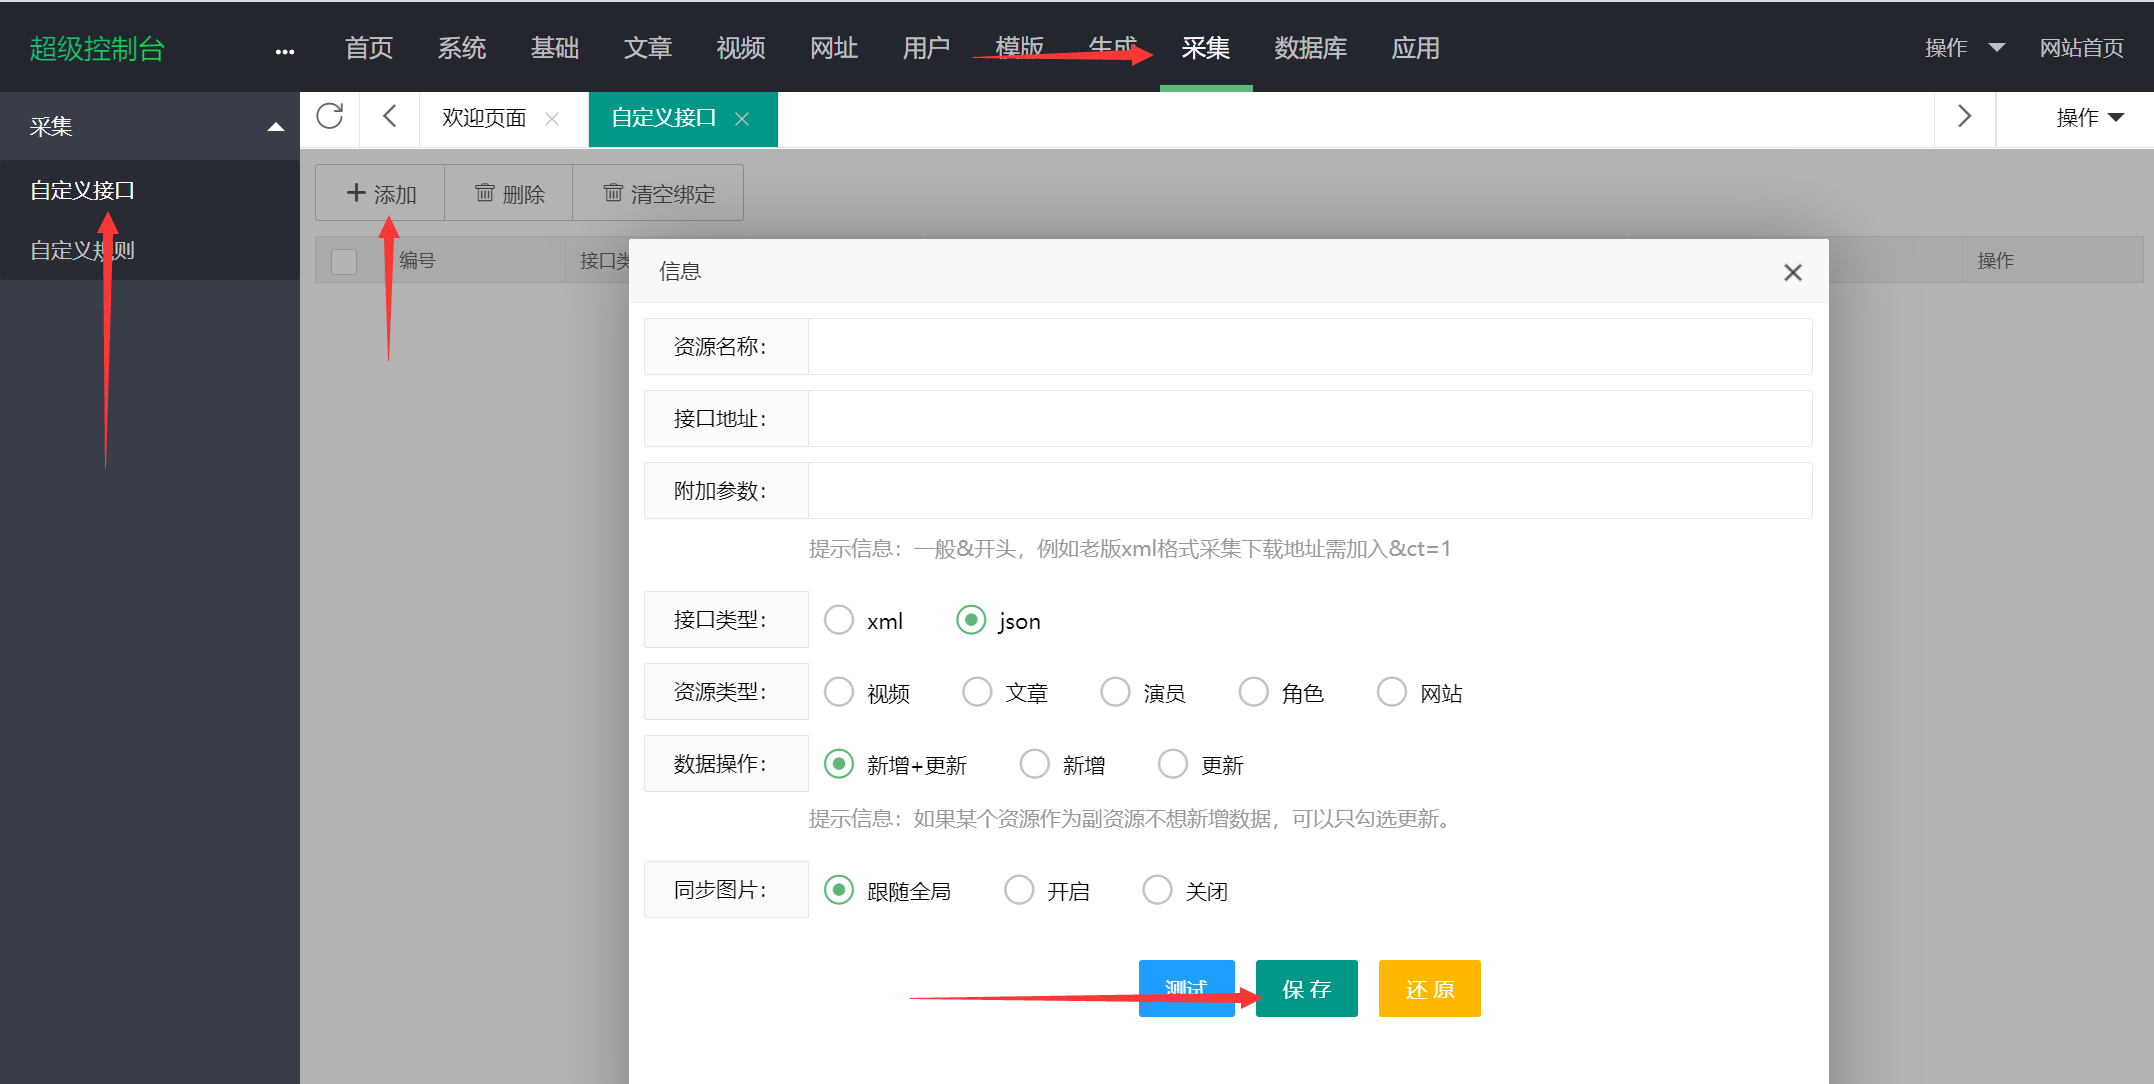Click the three-dots menu icon beside 超级控制台
The image size is (2154, 1084).
click(x=285, y=51)
